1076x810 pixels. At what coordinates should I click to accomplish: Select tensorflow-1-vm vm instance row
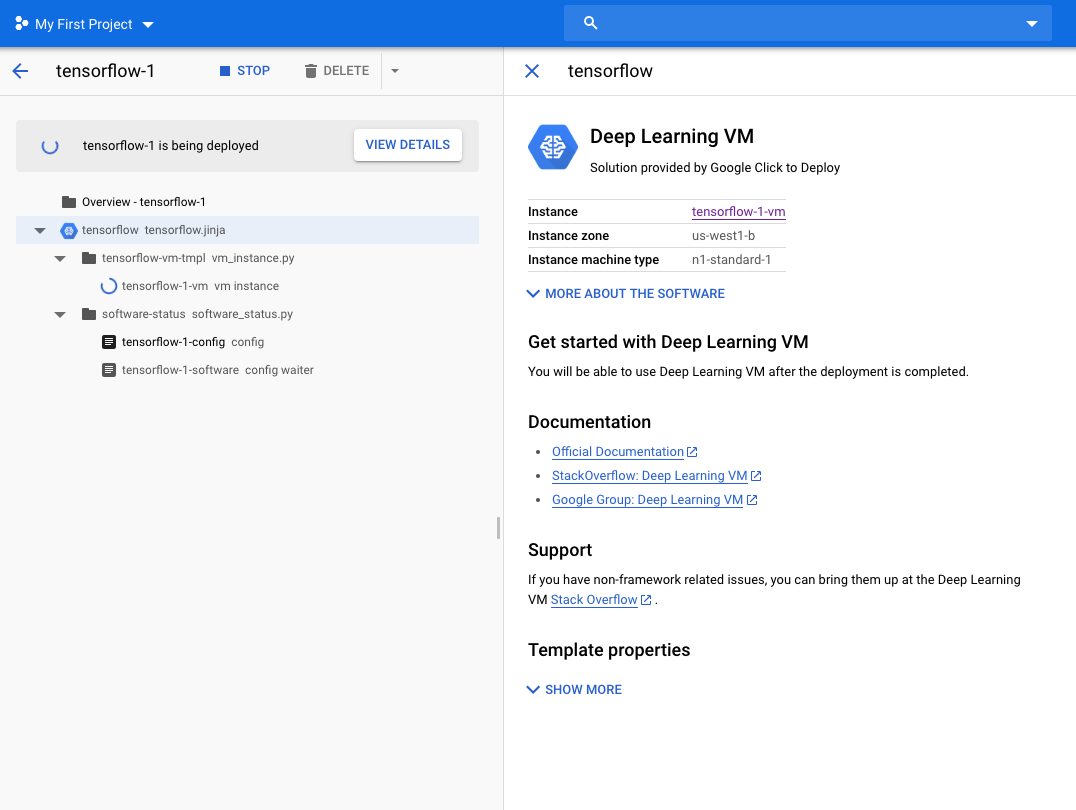(x=247, y=286)
